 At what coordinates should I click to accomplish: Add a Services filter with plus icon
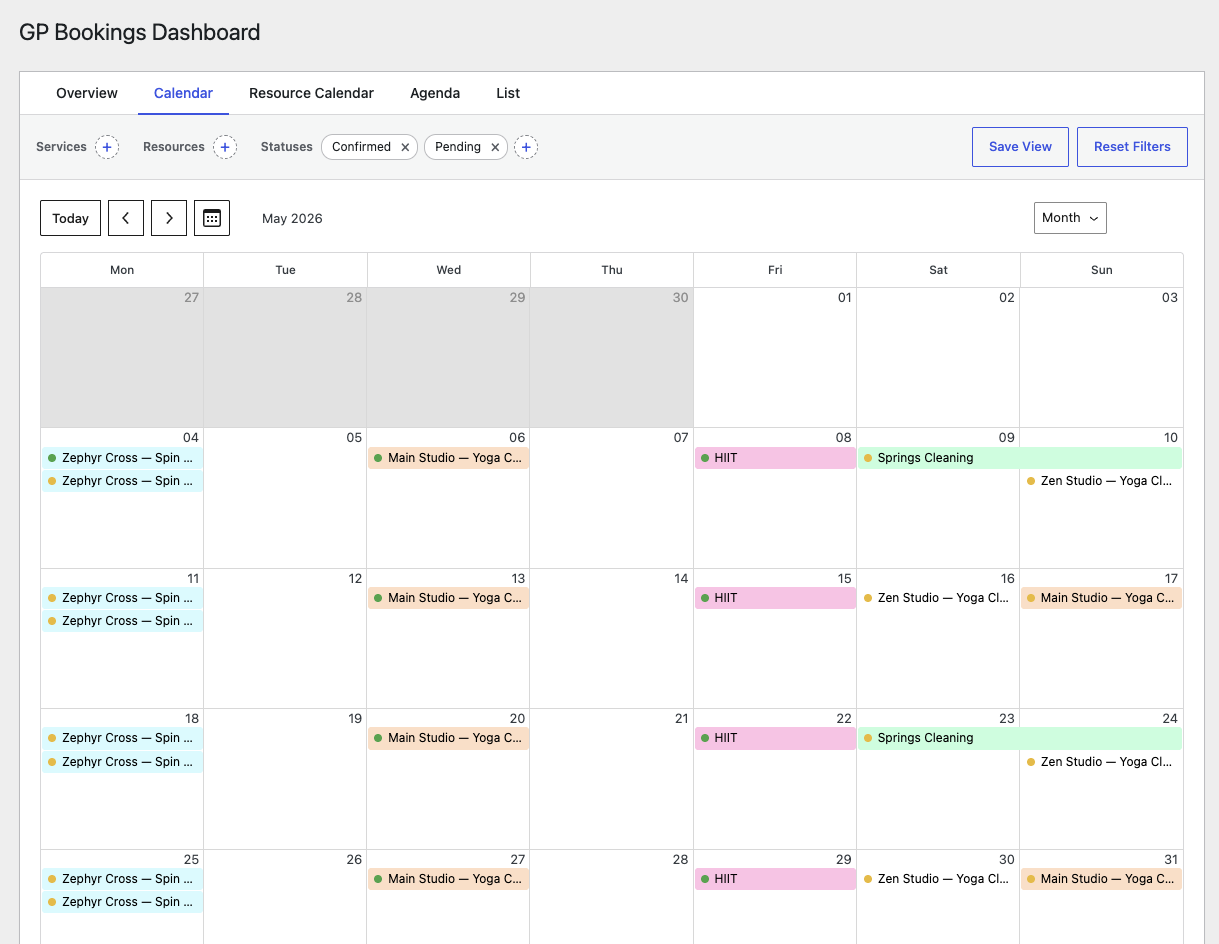pyautogui.click(x=107, y=147)
